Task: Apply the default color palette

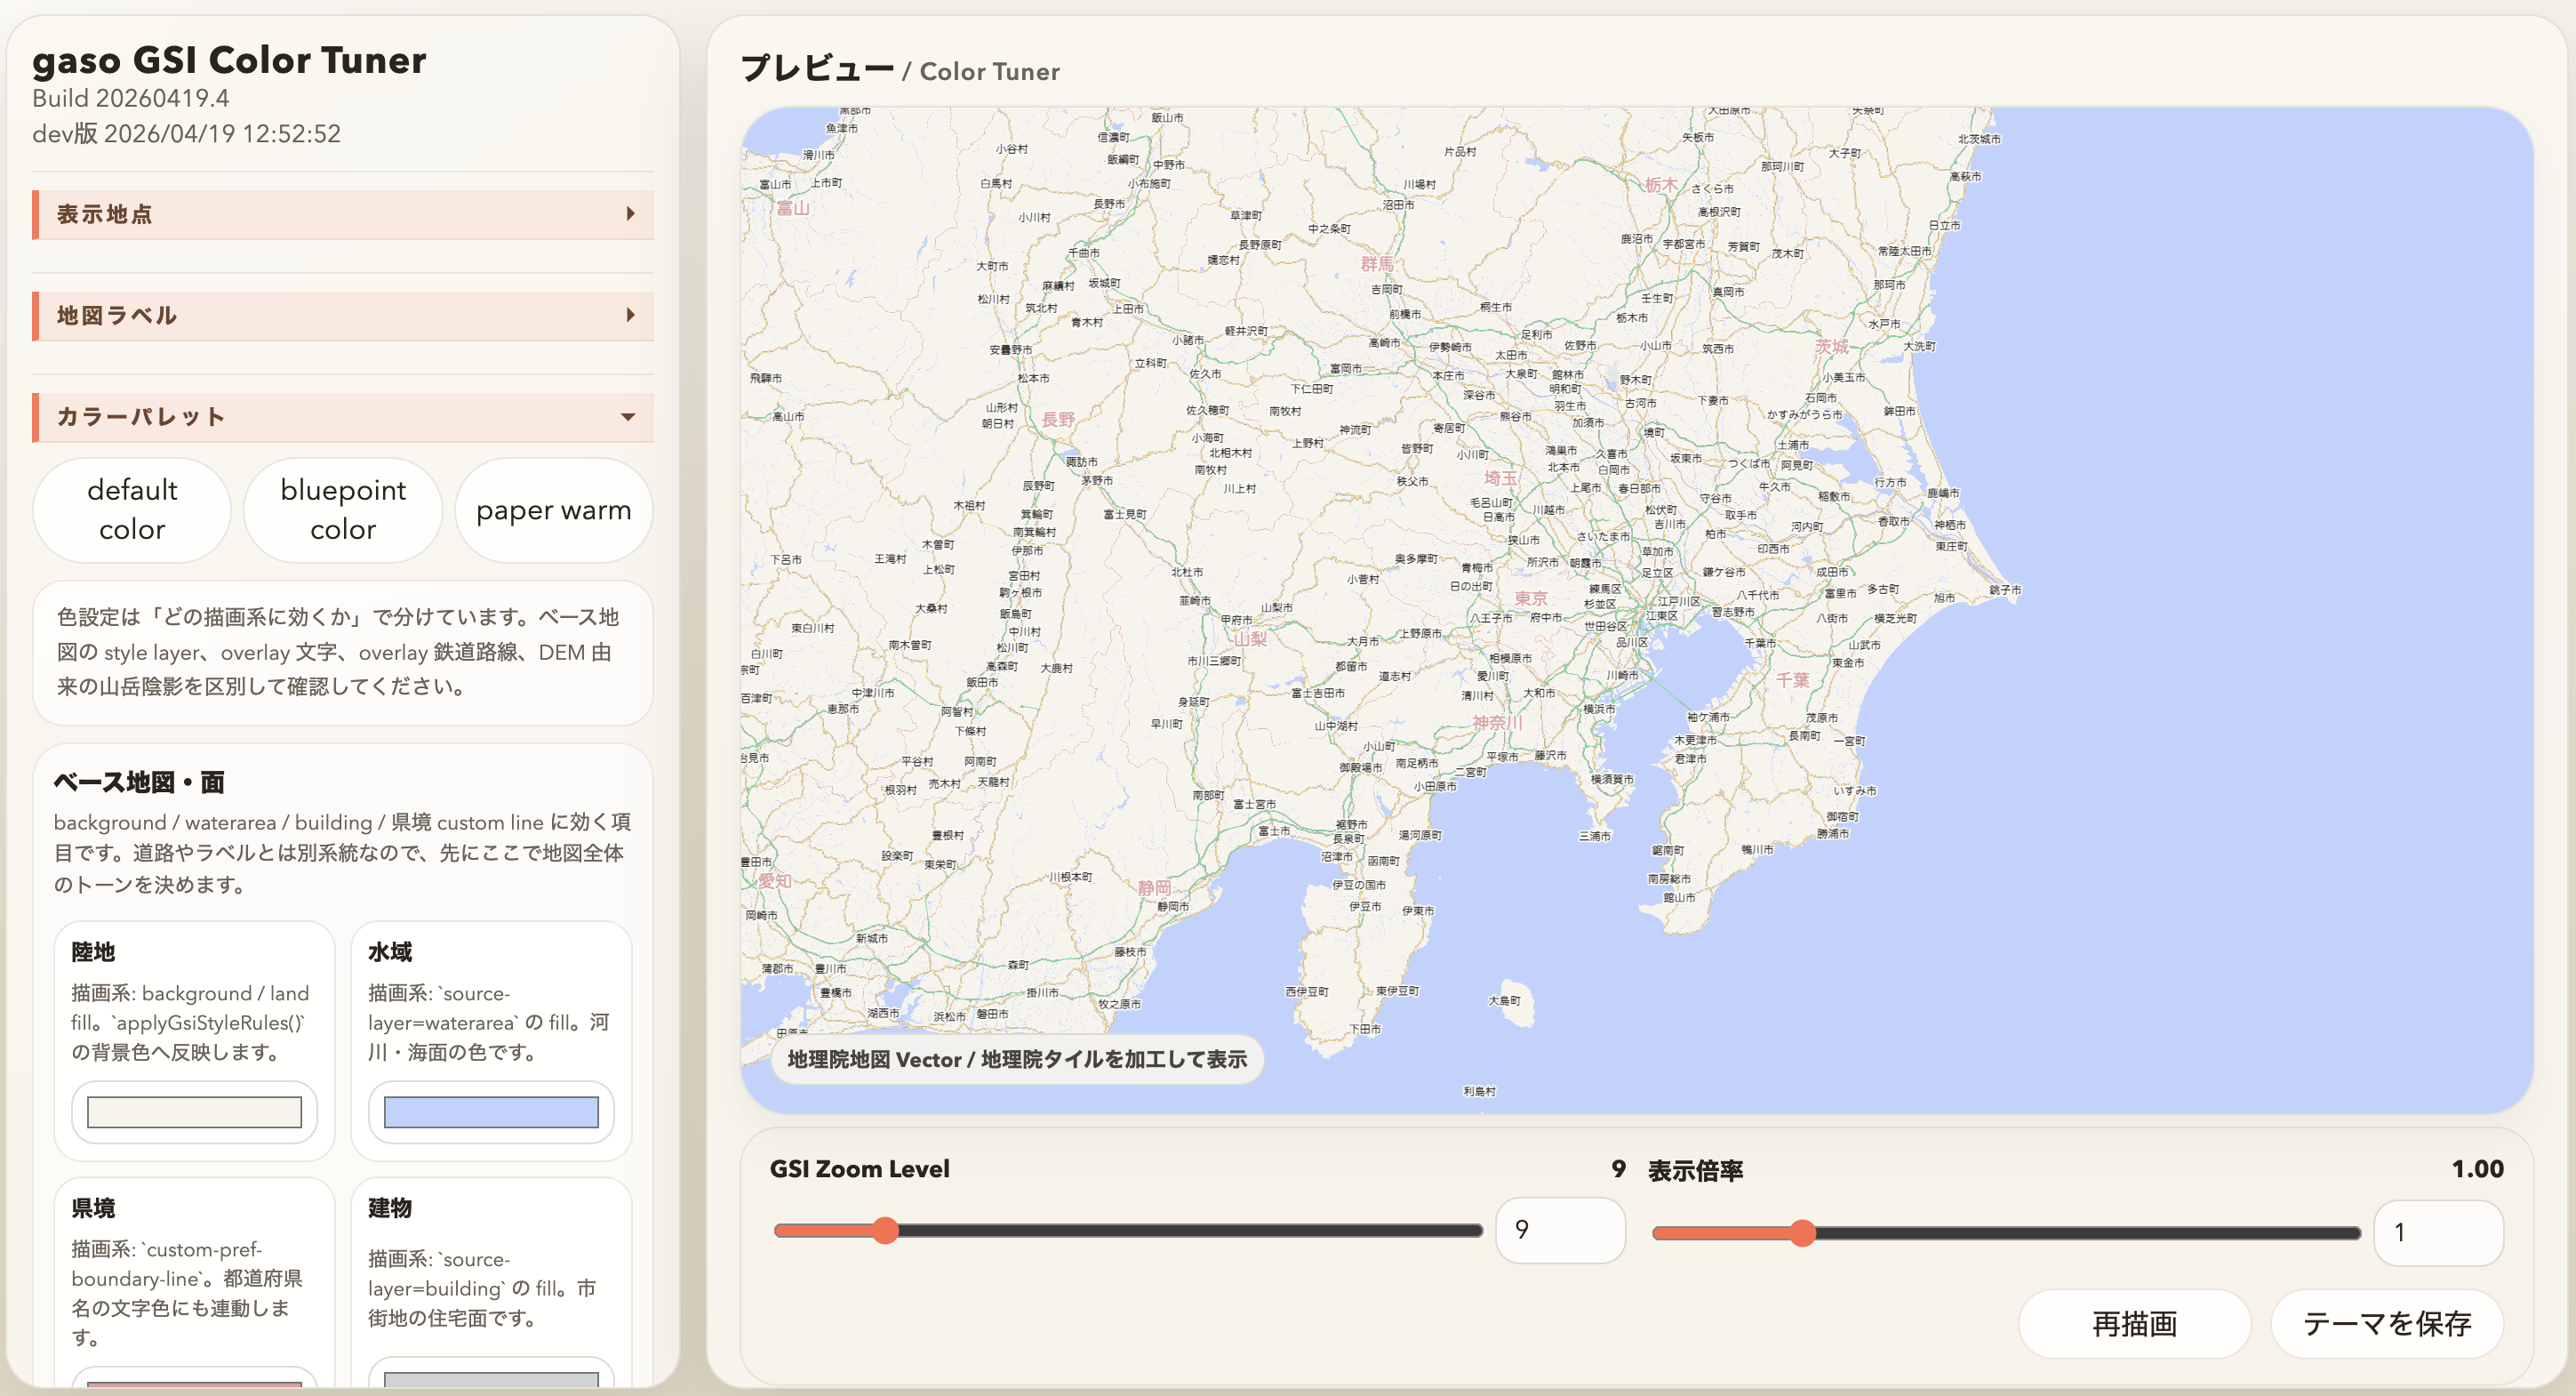Action: point(132,510)
